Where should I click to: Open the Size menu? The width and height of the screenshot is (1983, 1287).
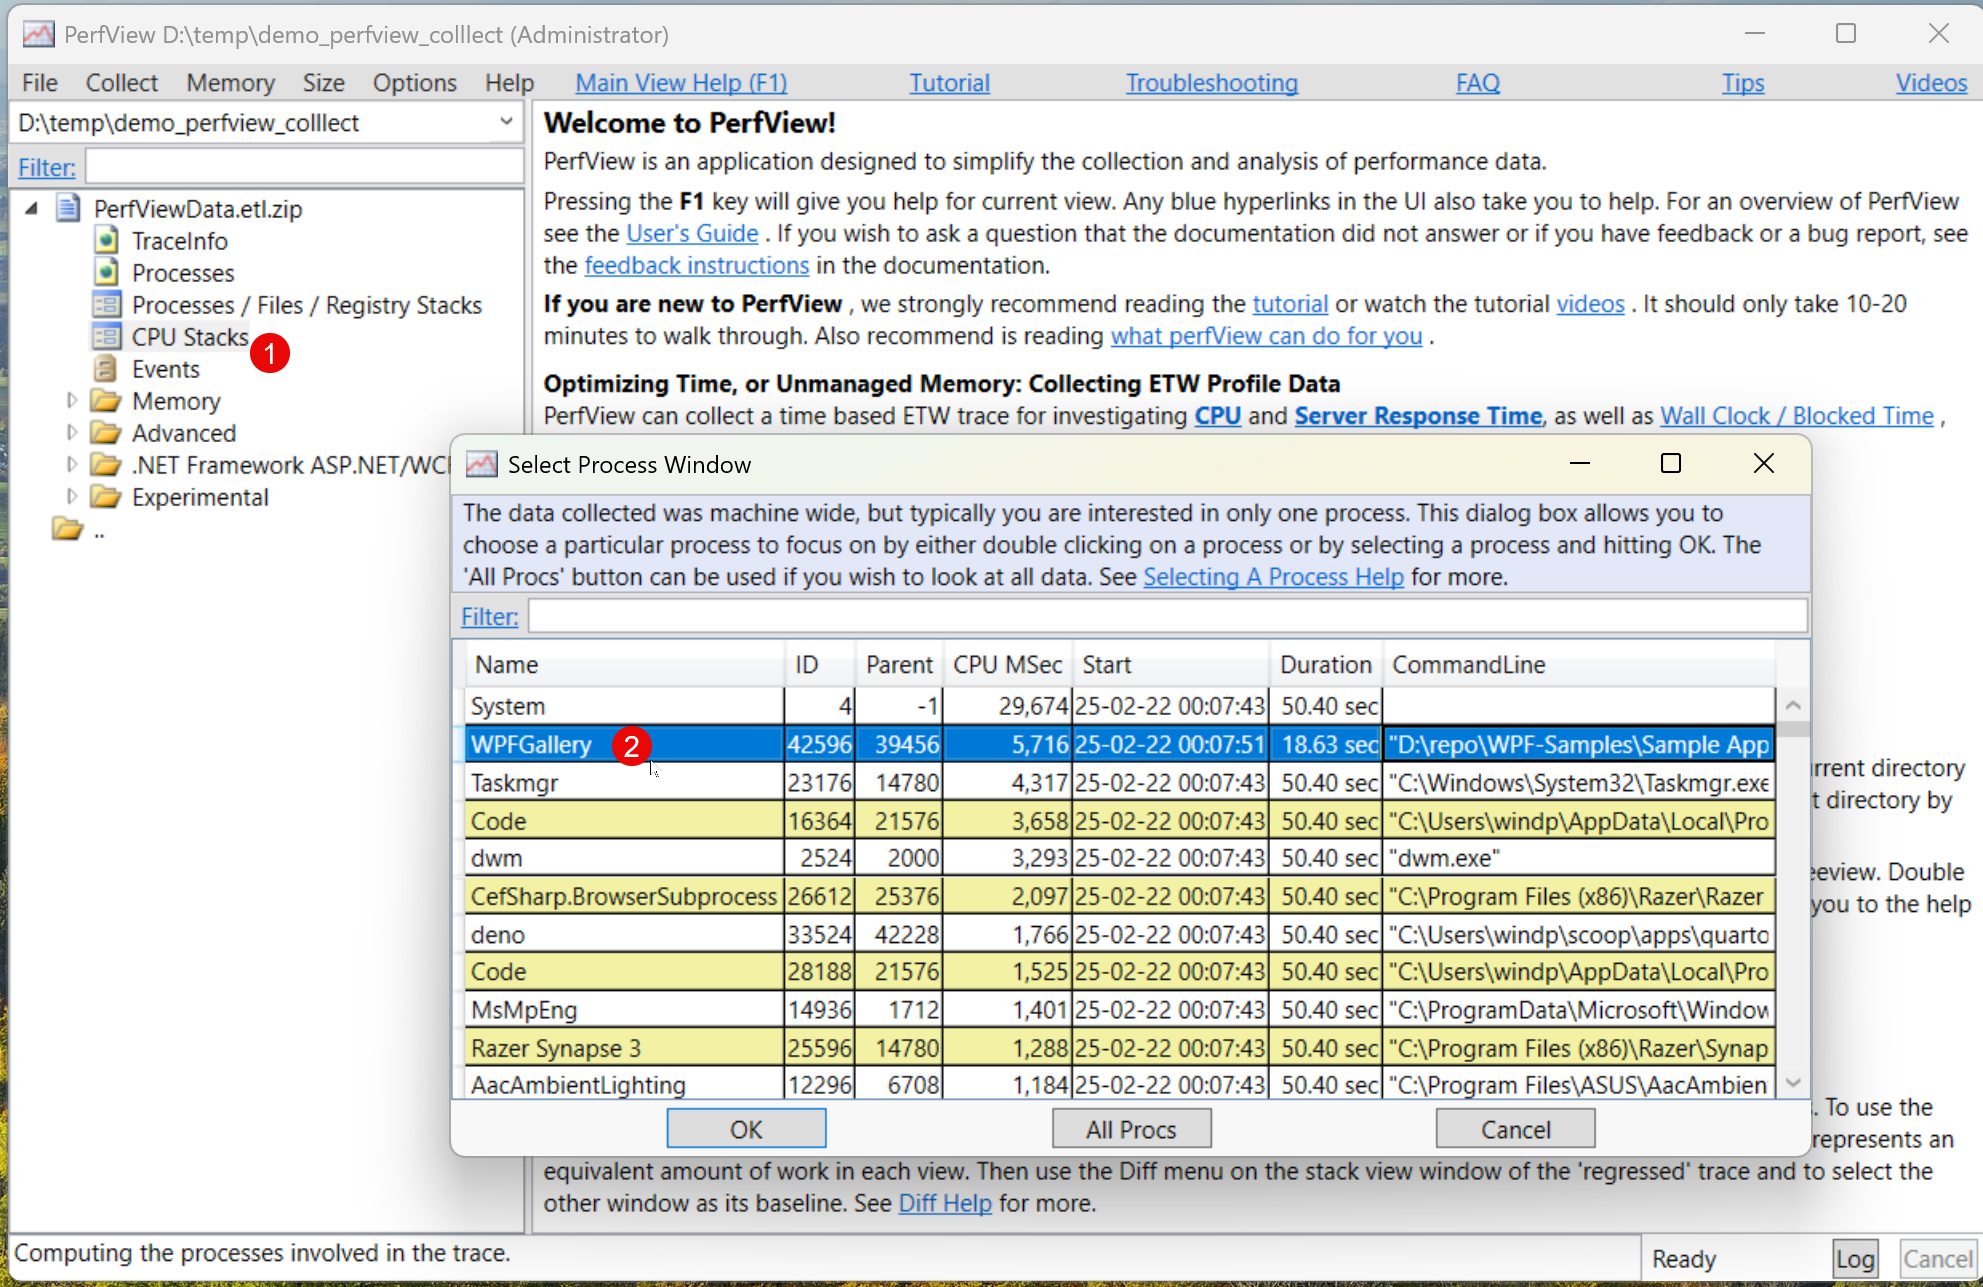(323, 82)
